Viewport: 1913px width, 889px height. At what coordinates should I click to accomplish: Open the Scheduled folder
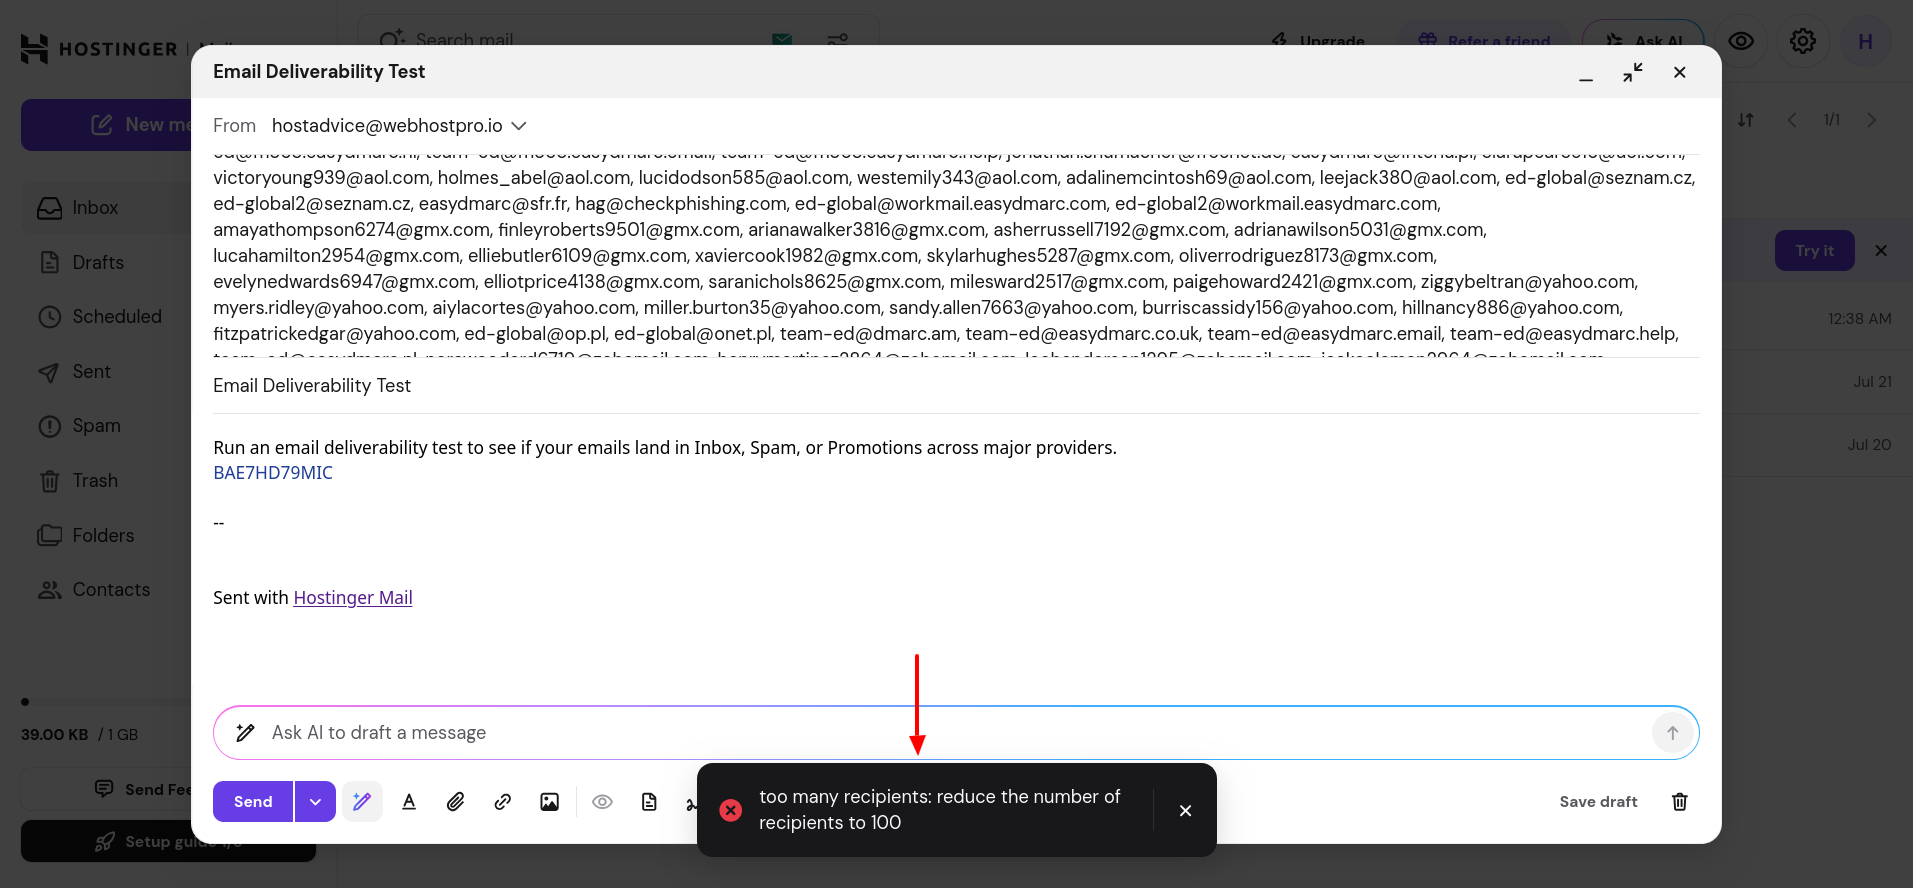[117, 317]
